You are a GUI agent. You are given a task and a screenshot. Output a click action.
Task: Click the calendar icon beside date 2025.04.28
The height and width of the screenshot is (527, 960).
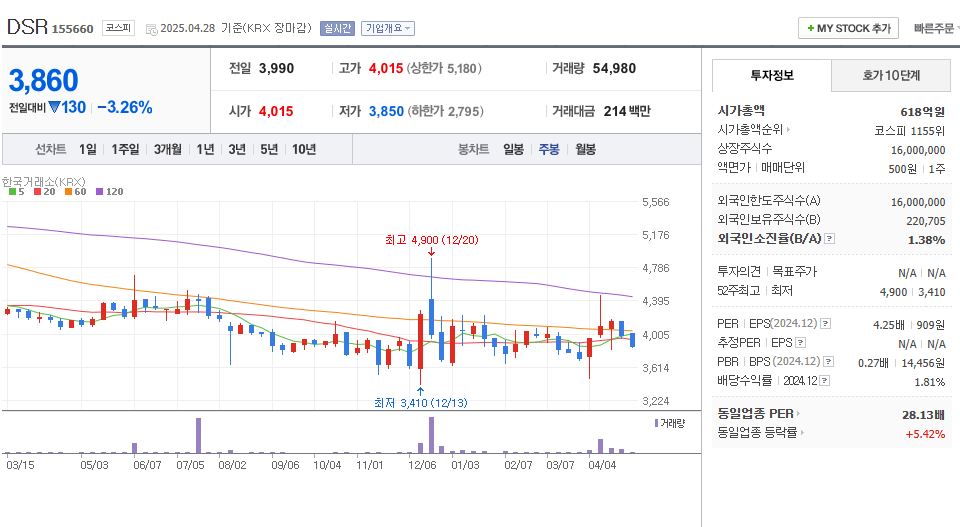click(151, 29)
